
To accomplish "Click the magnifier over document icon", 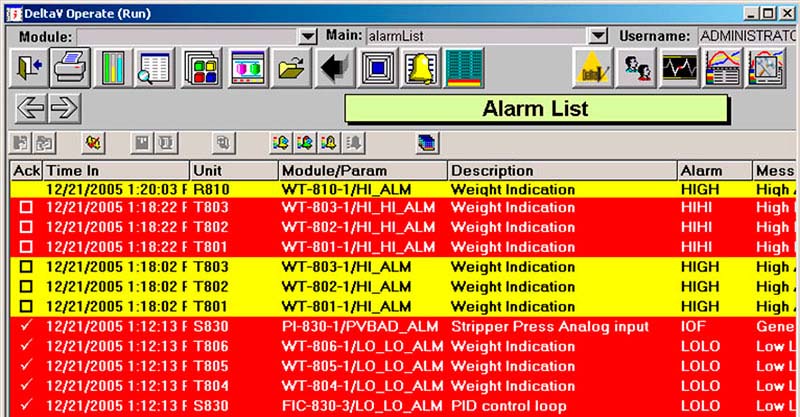I will (155, 69).
